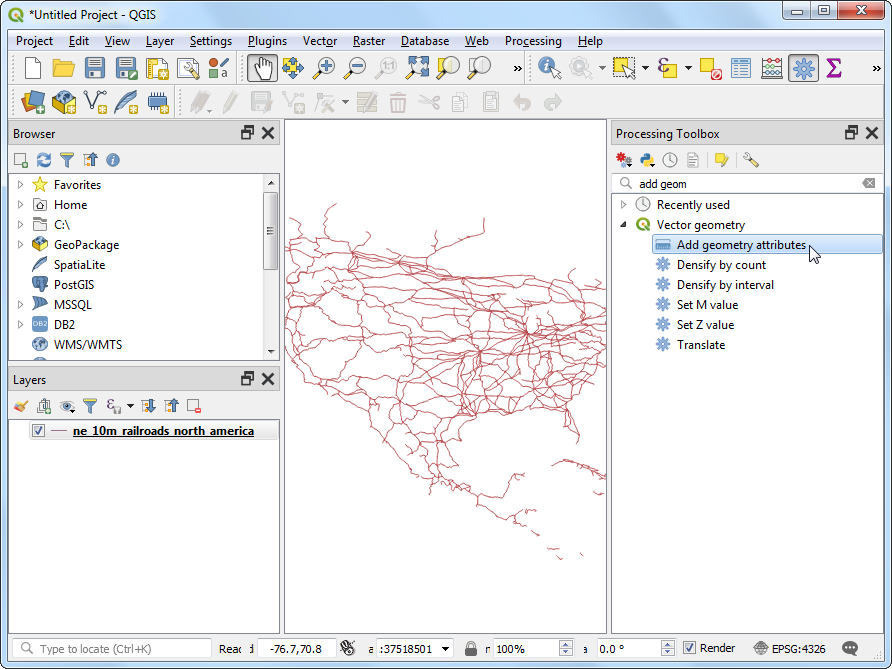This screenshot has width=892, height=669.
Task: Open the Python console icon in toolbox
Action: coord(647,160)
